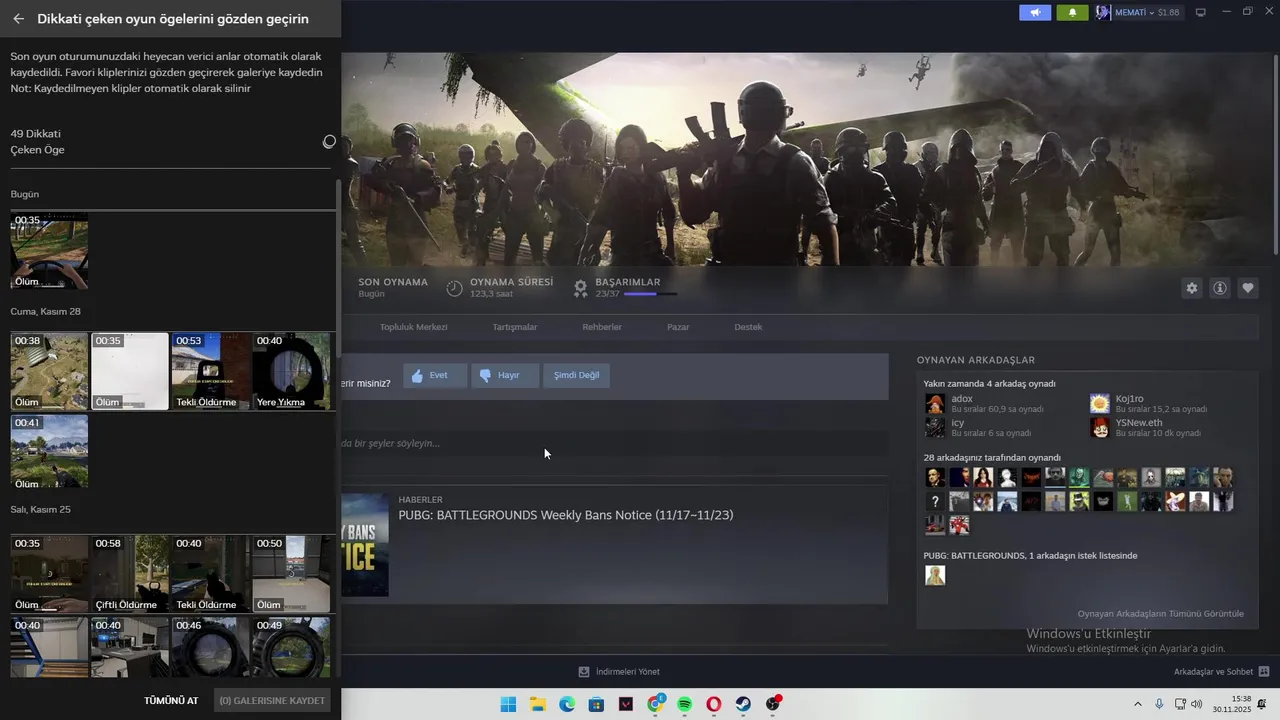The width and height of the screenshot is (1280, 720).
Task: Open Spotify from the taskbar
Action: (685, 704)
